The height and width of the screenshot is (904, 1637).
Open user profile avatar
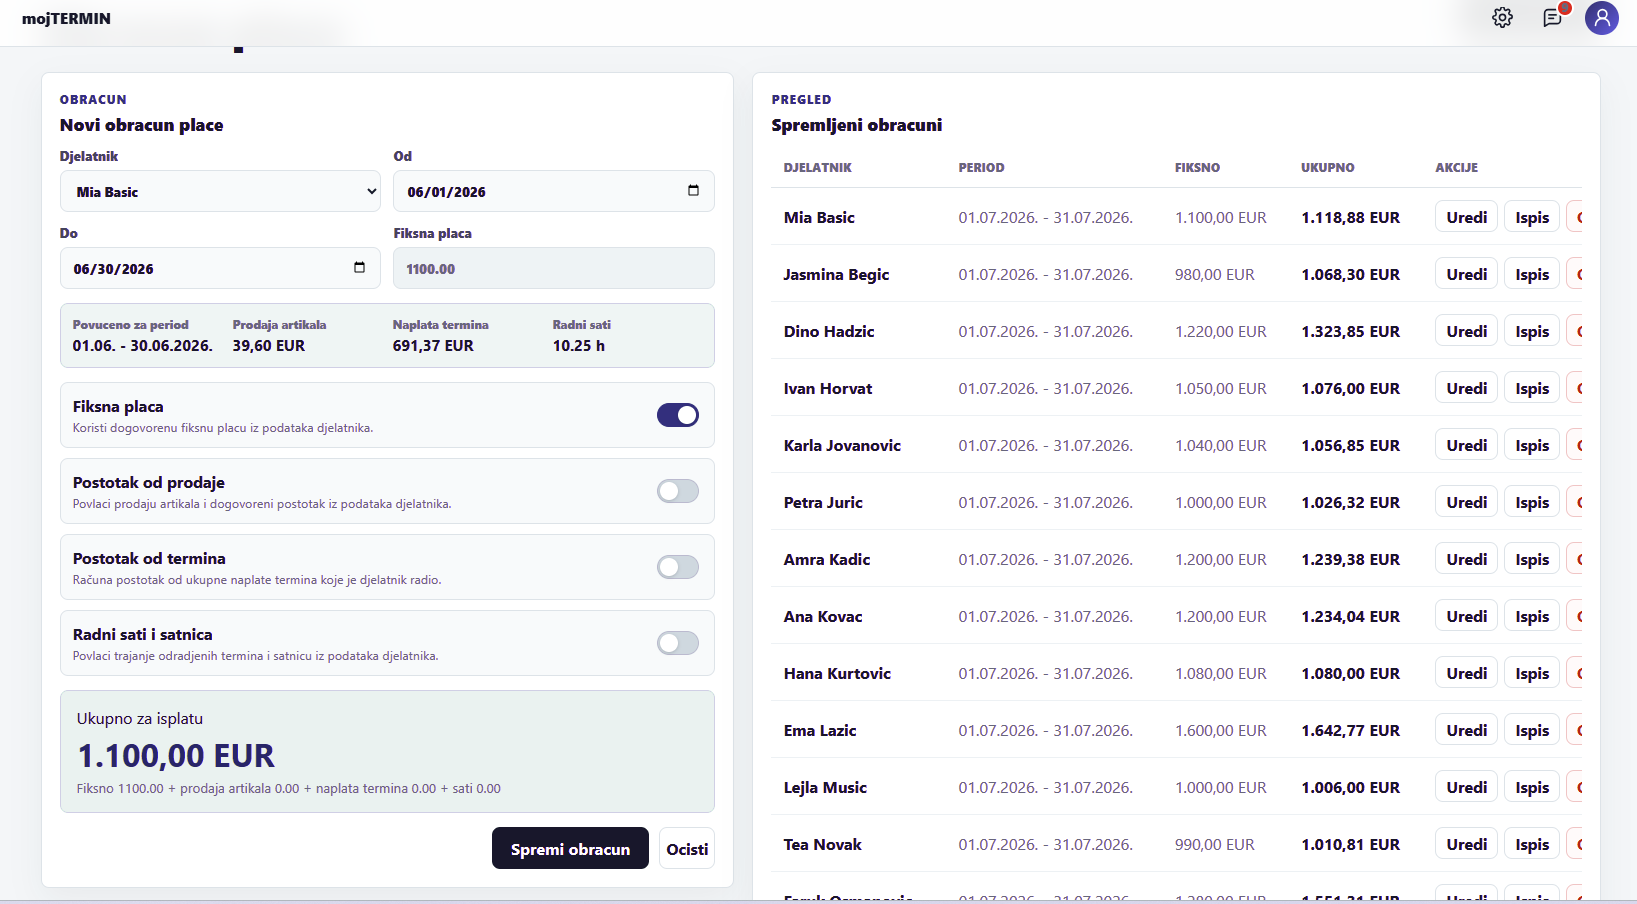pos(1602,18)
